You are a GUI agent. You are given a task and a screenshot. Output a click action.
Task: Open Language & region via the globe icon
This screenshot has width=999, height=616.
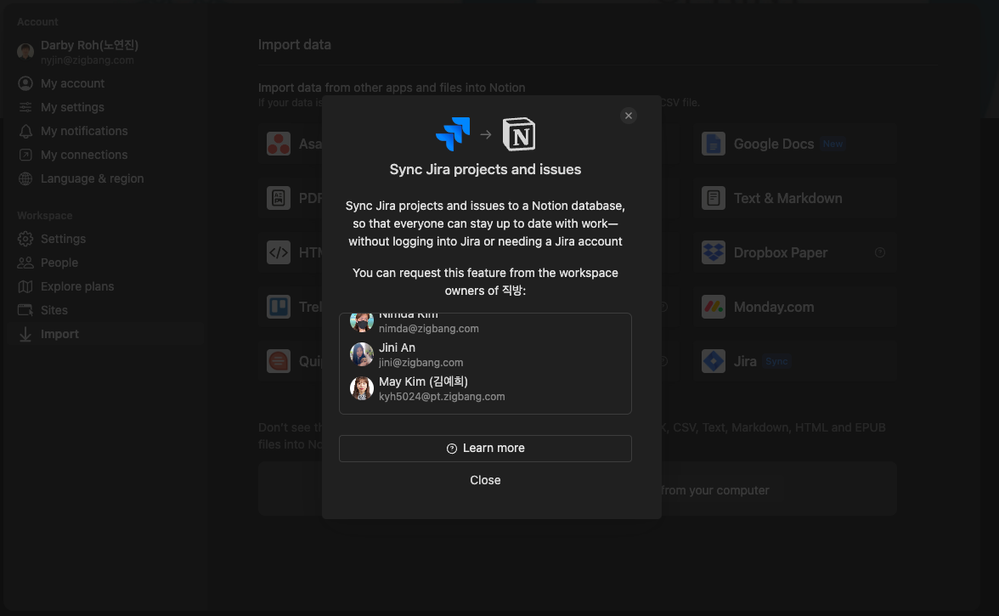click(25, 179)
